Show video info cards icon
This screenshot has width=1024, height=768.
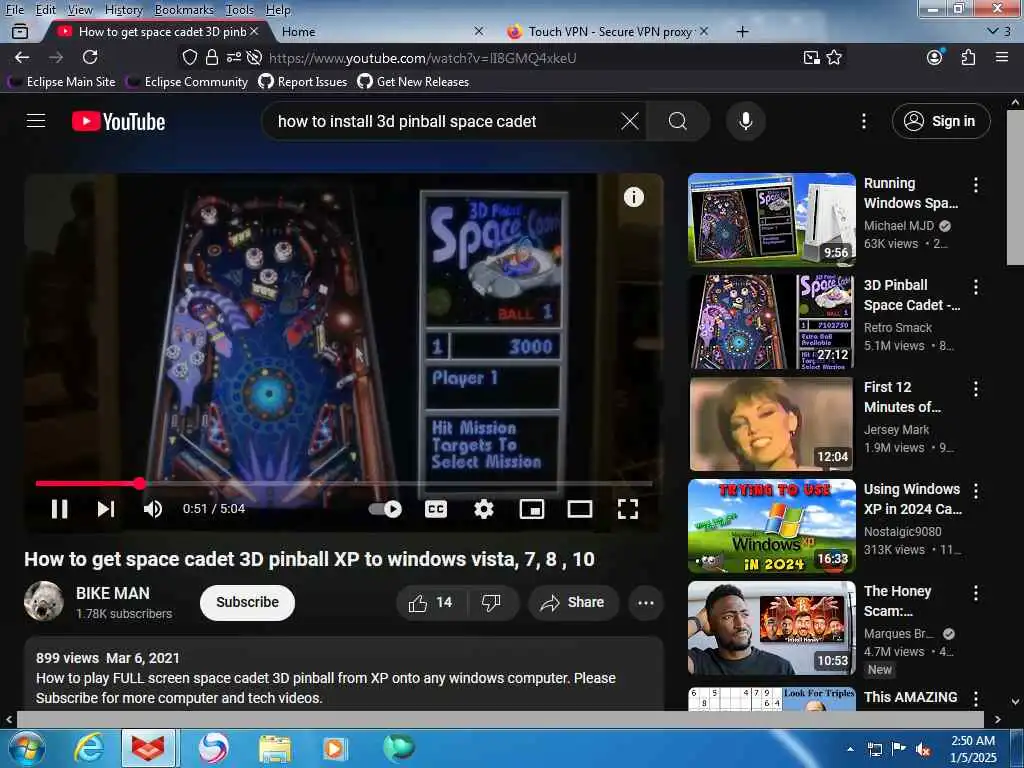pyautogui.click(x=633, y=197)
